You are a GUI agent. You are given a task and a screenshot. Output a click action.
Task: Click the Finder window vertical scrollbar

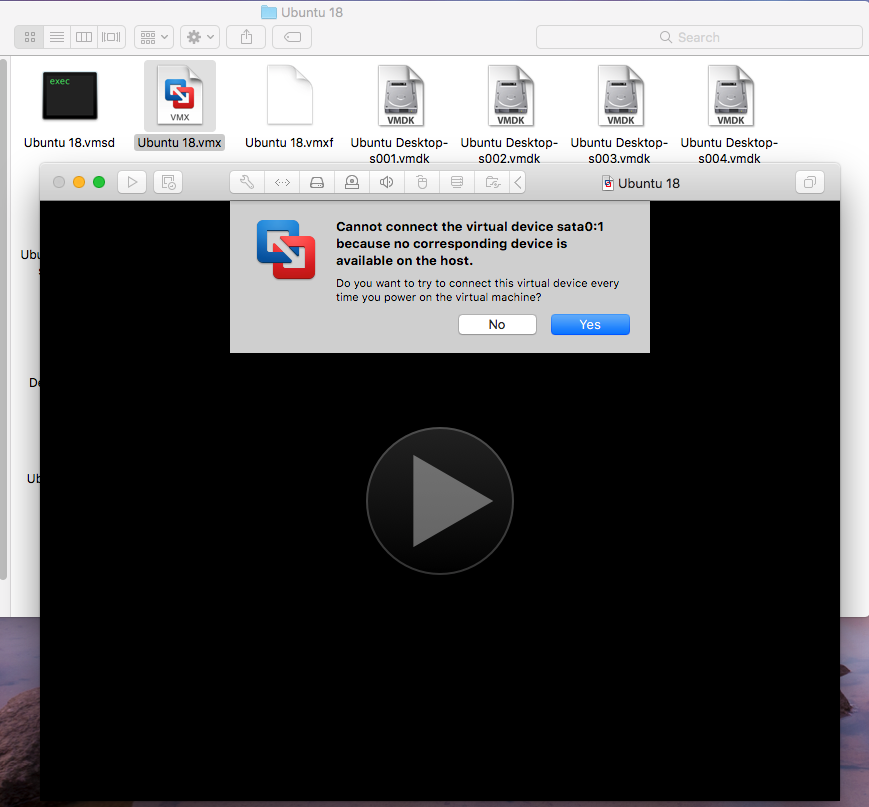click(x=3, y=319)
